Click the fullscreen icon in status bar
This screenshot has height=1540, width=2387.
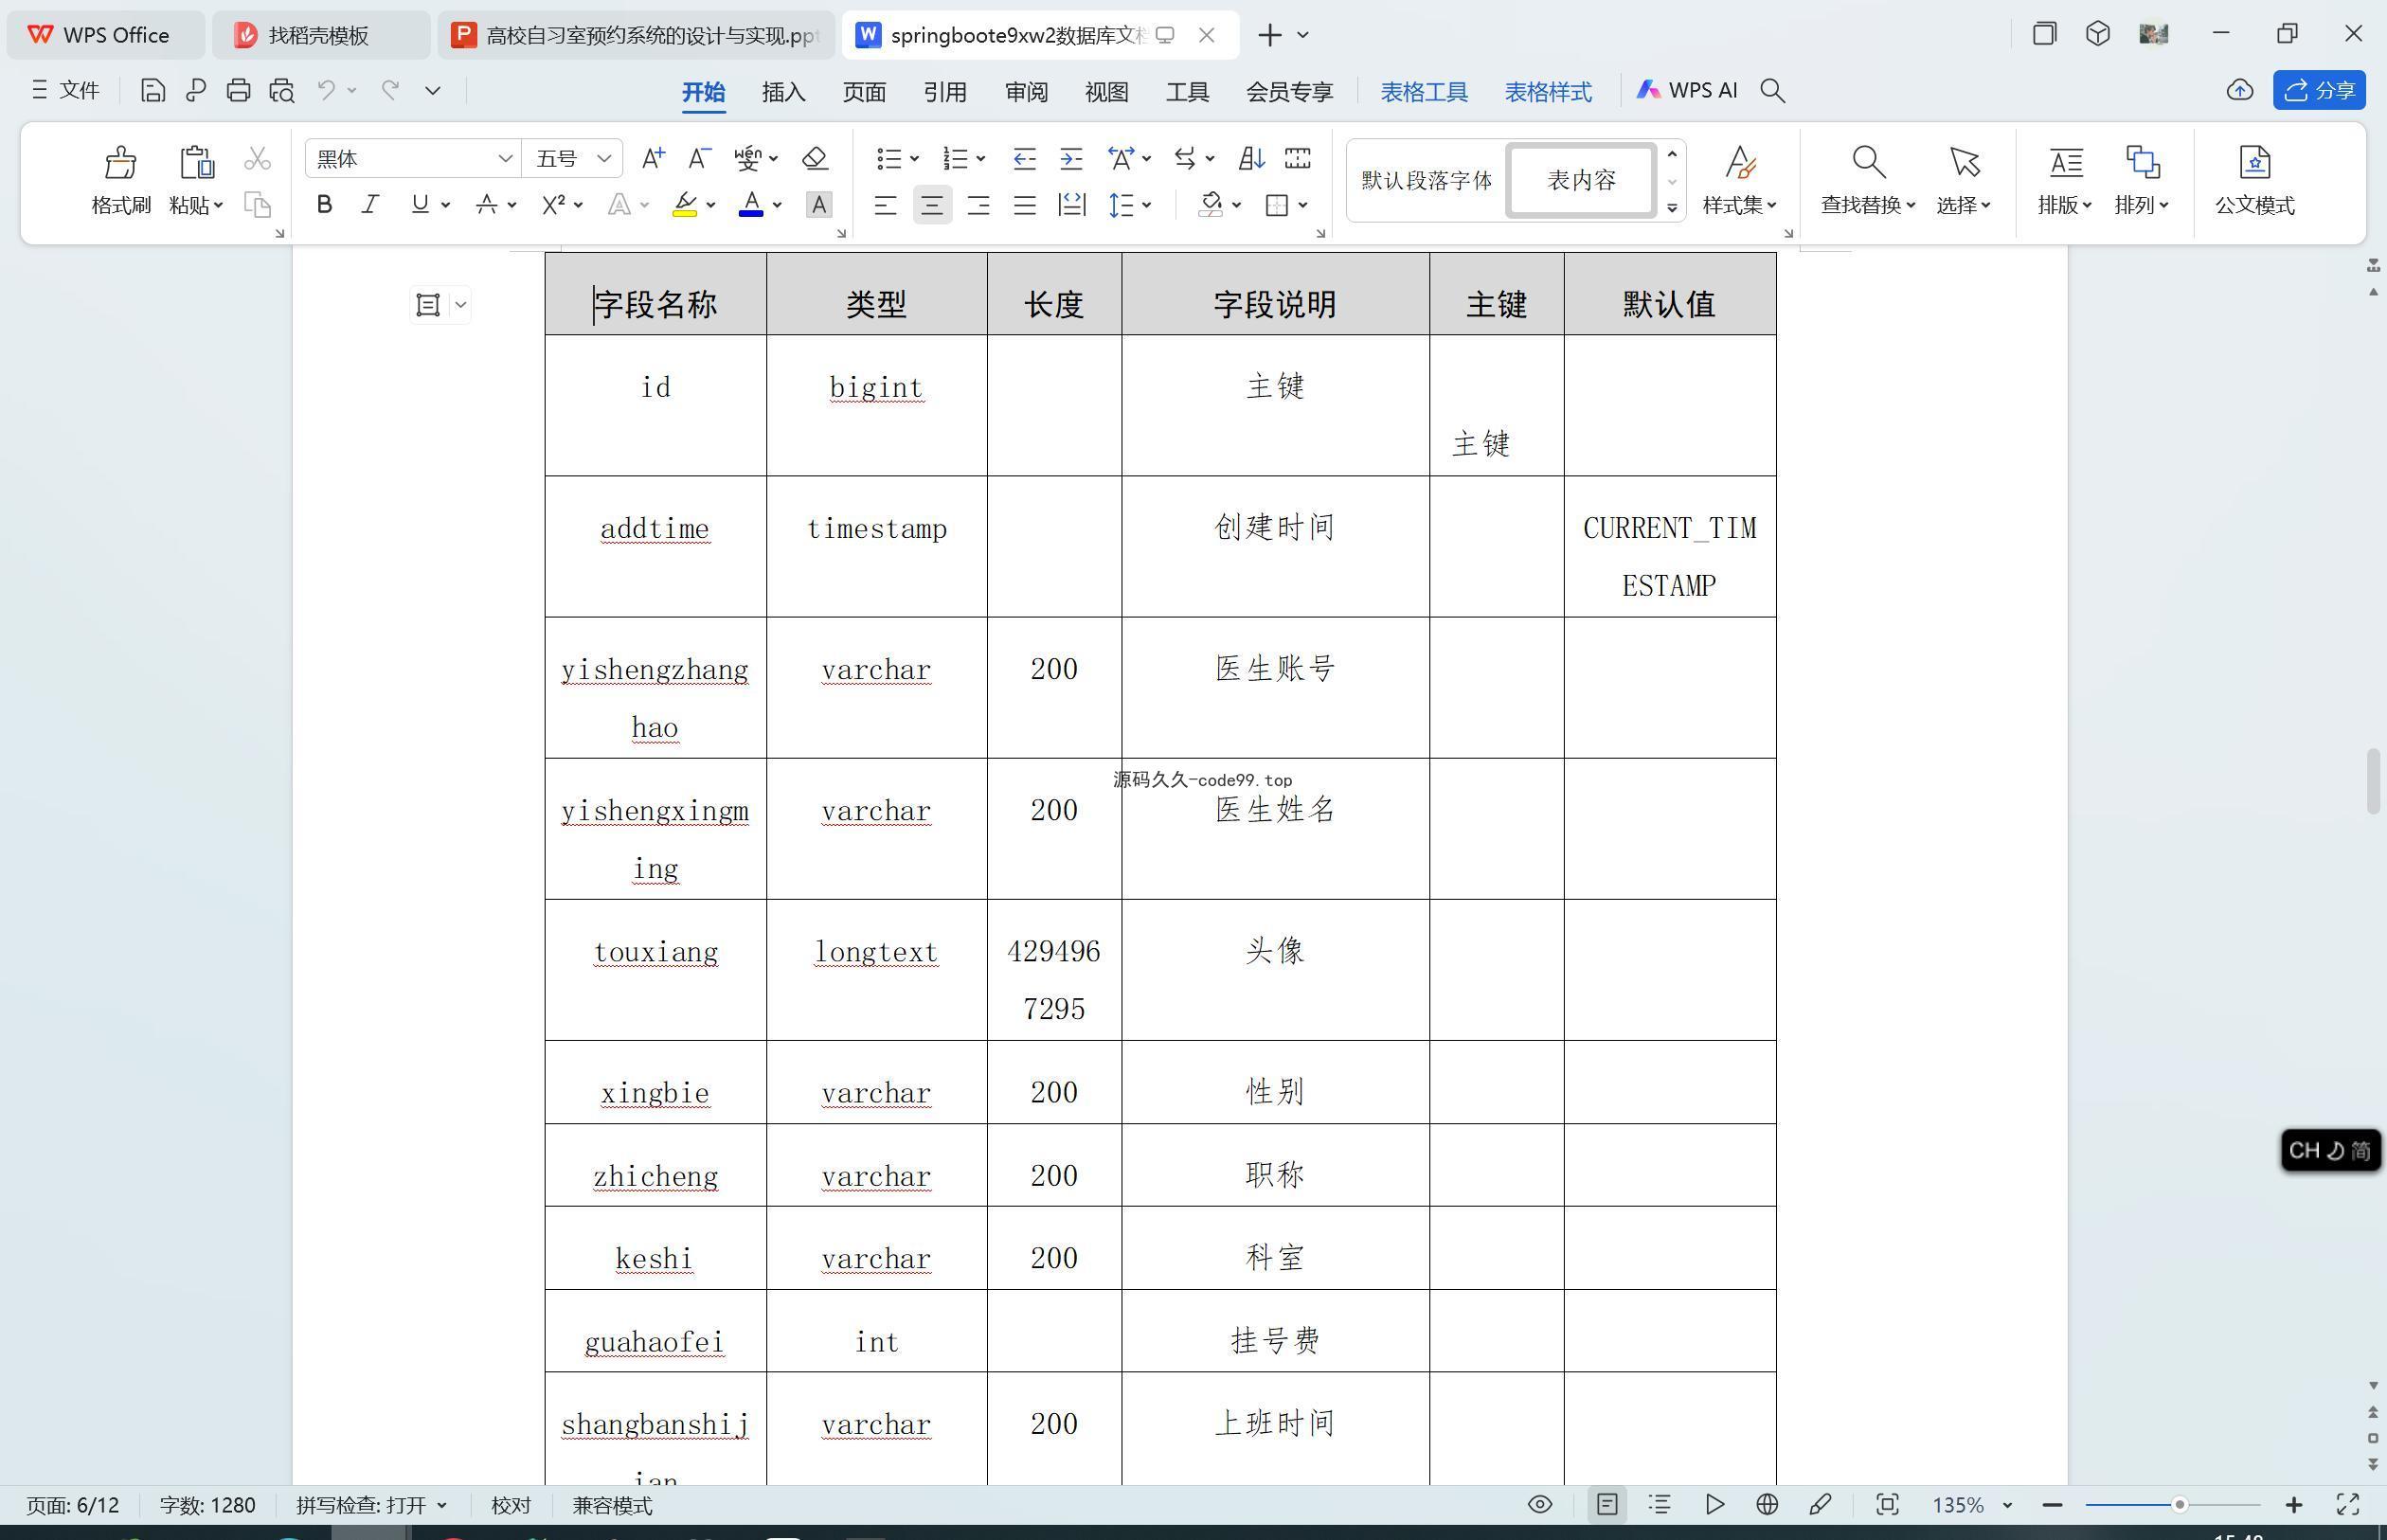point(2348,1504)
